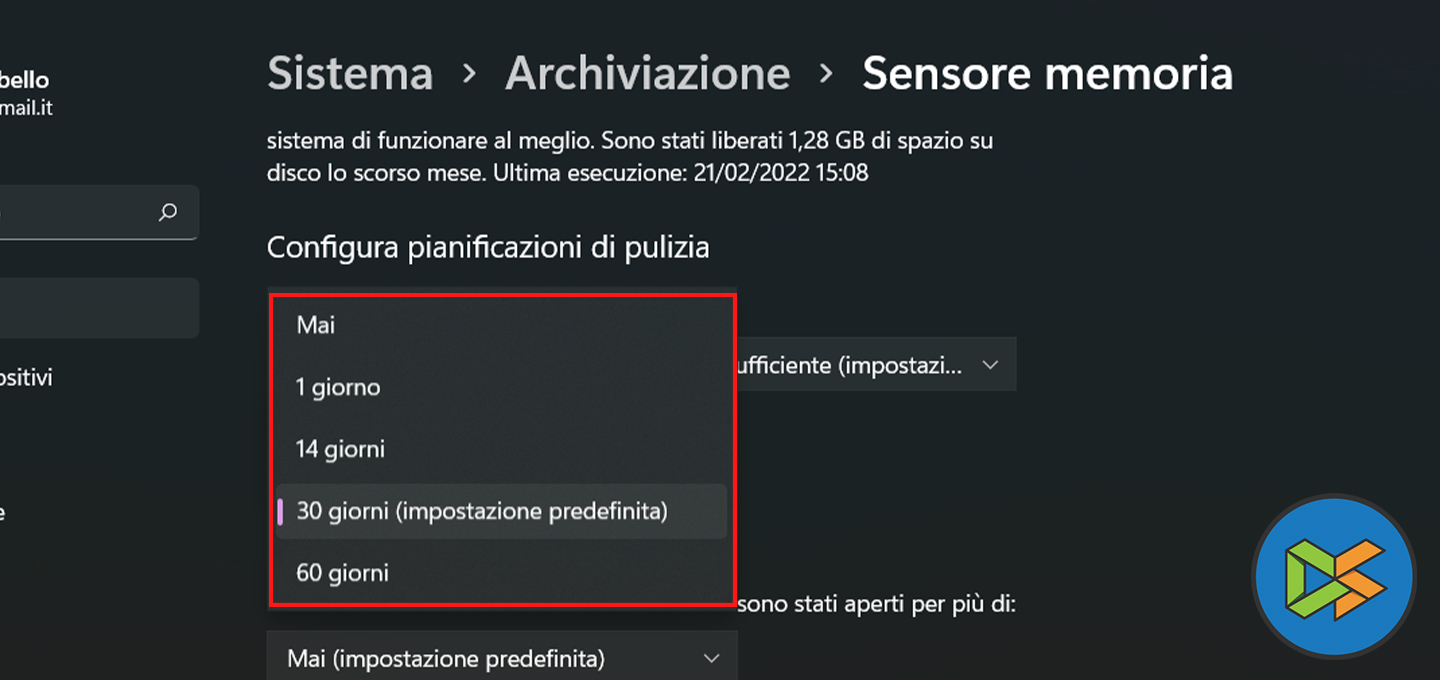Screen dimensions: 1440x680
Task: Click the 'Sensore memoria' page title
Action: 1047,74
